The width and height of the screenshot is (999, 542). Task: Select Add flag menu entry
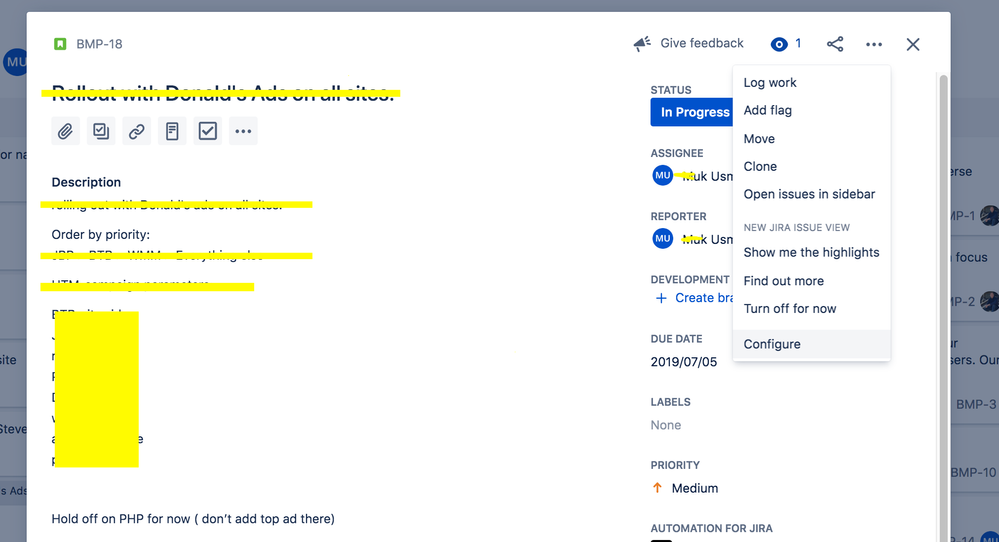811,110
